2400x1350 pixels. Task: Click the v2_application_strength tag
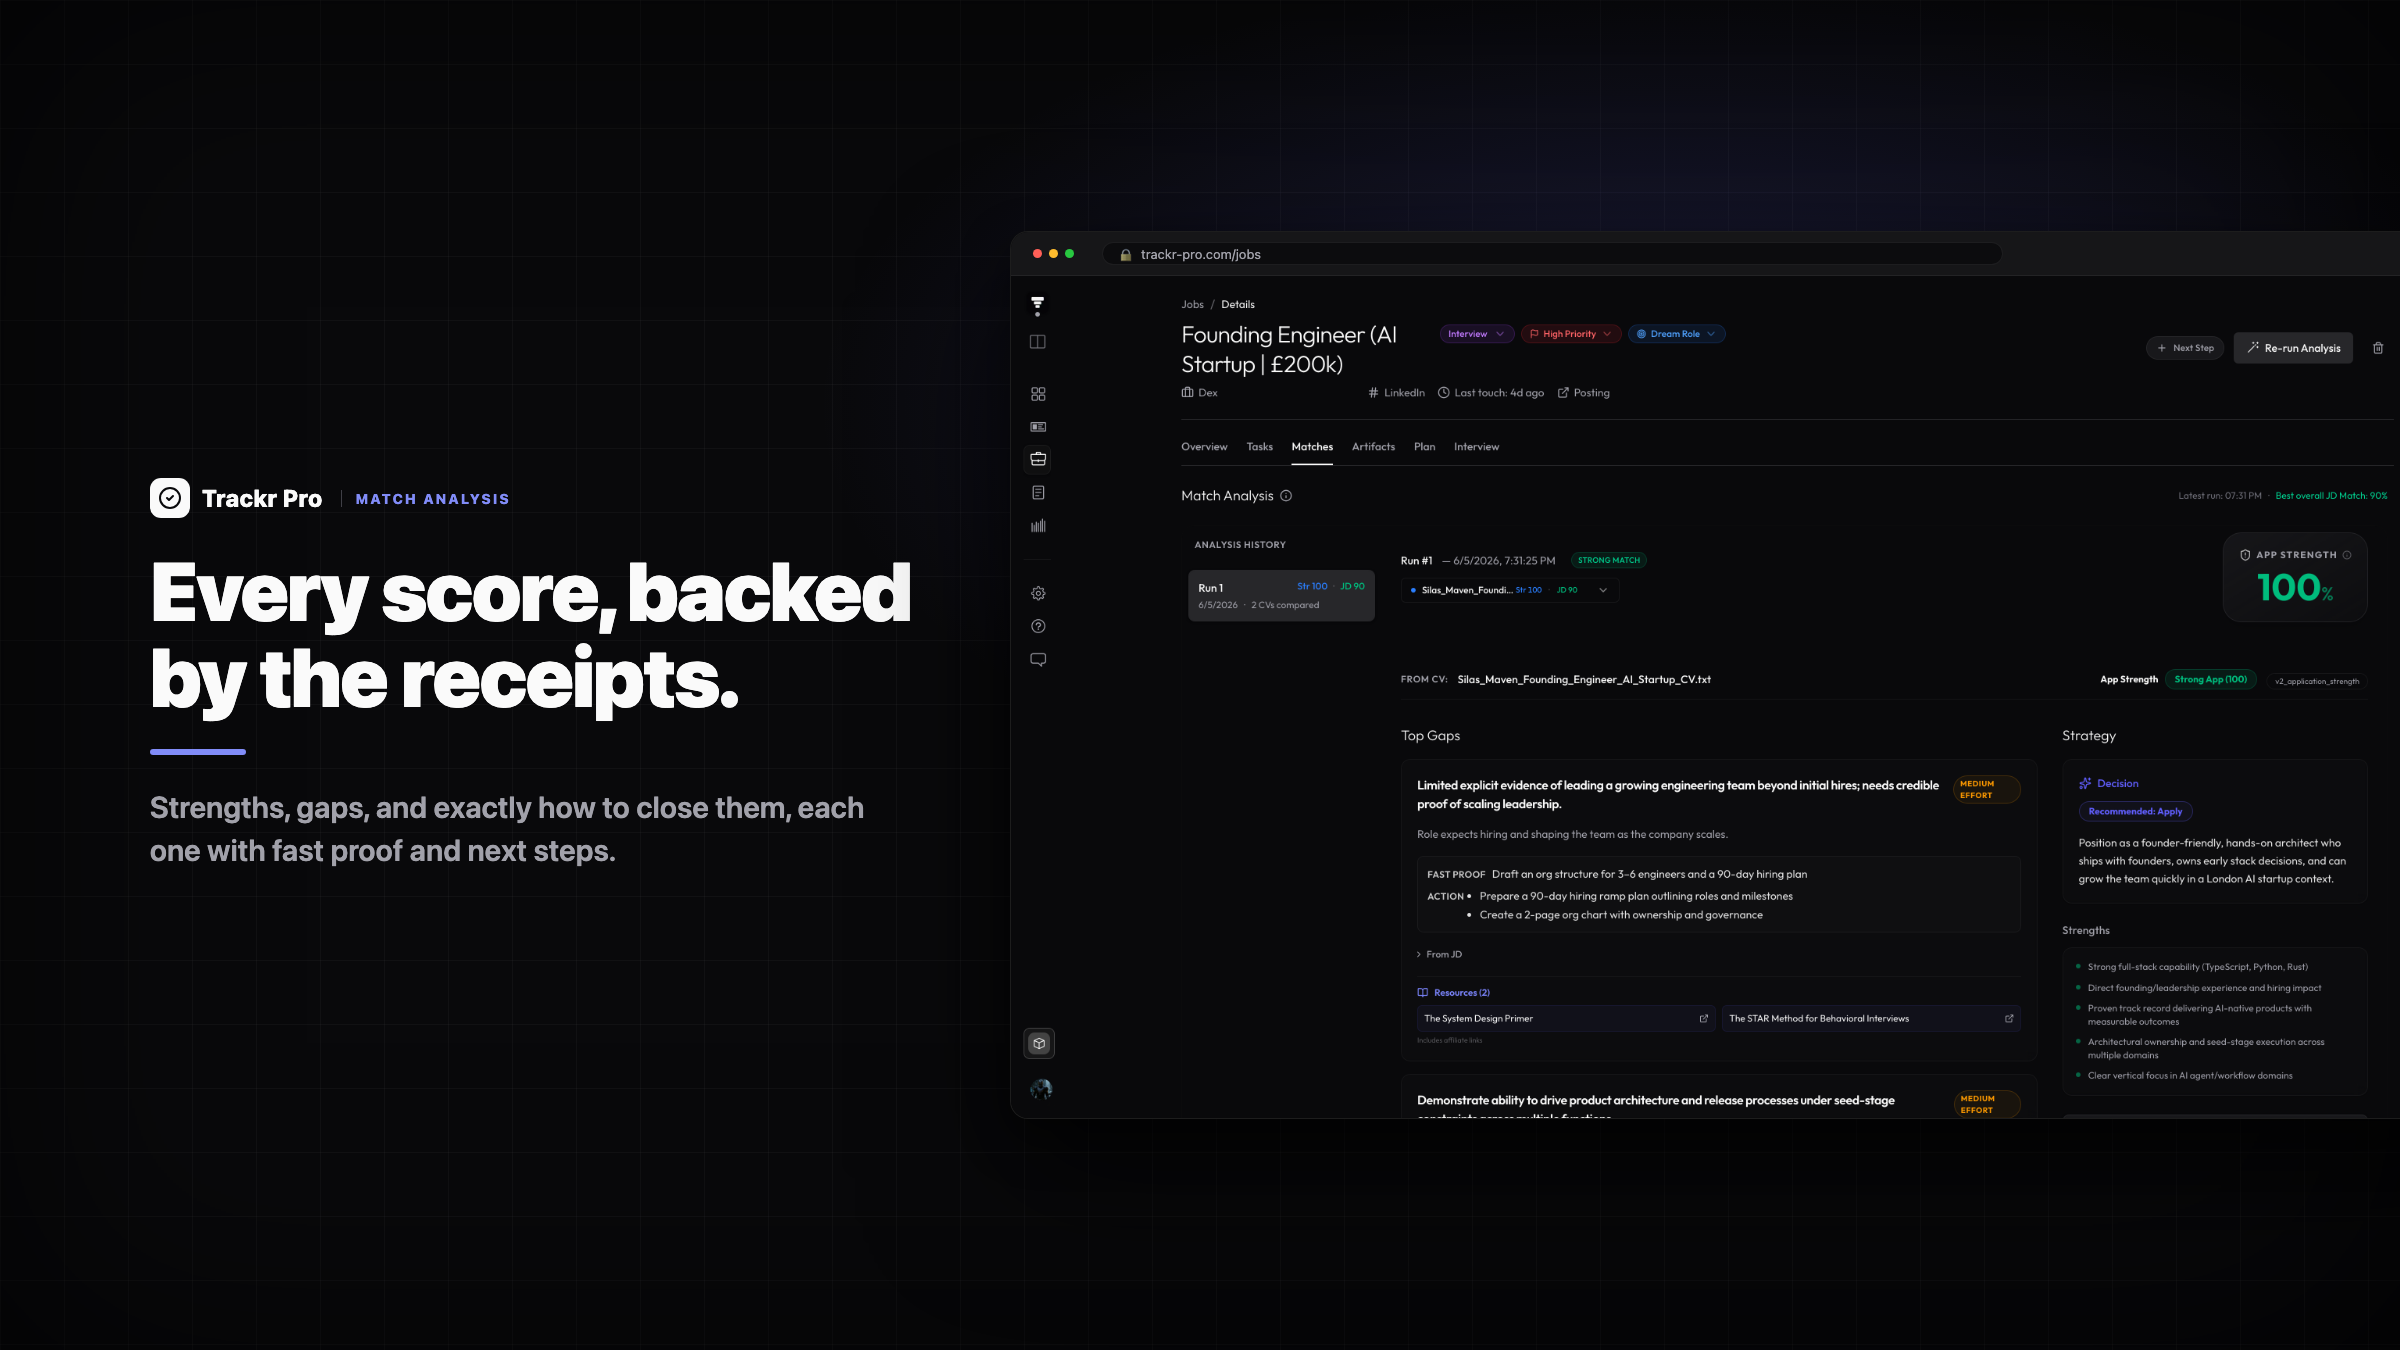[2316, 681]
